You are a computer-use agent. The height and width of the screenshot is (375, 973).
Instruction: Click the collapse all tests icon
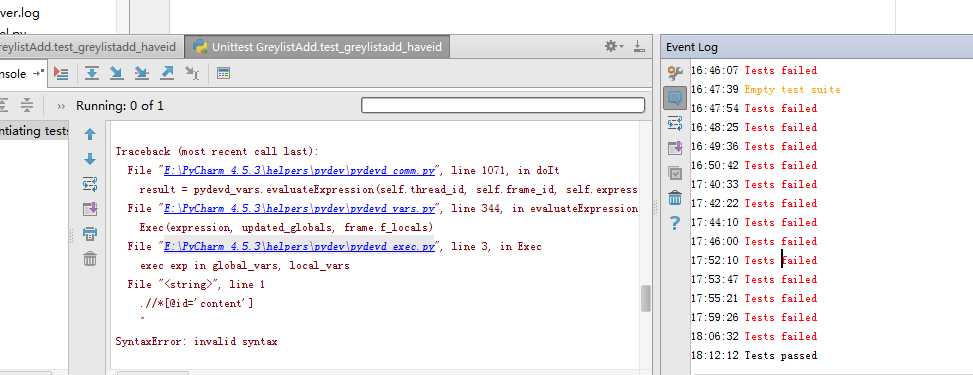coord(27,105)
